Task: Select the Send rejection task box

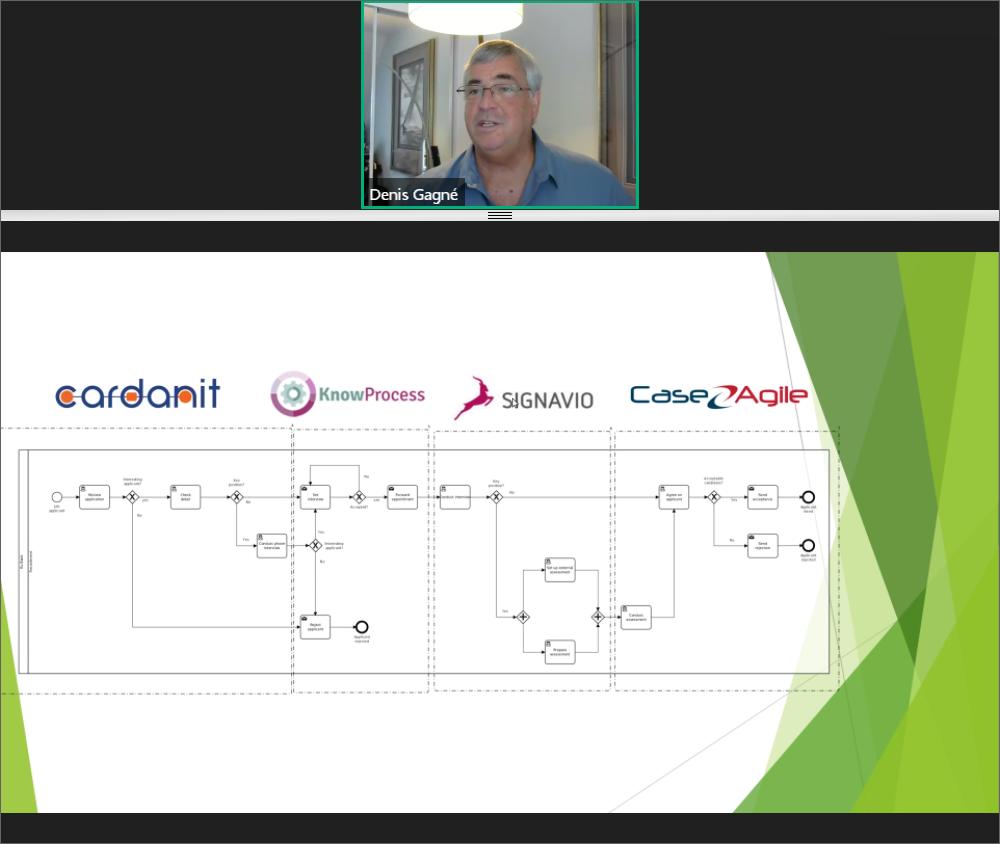Action: (x=763, y=546)
